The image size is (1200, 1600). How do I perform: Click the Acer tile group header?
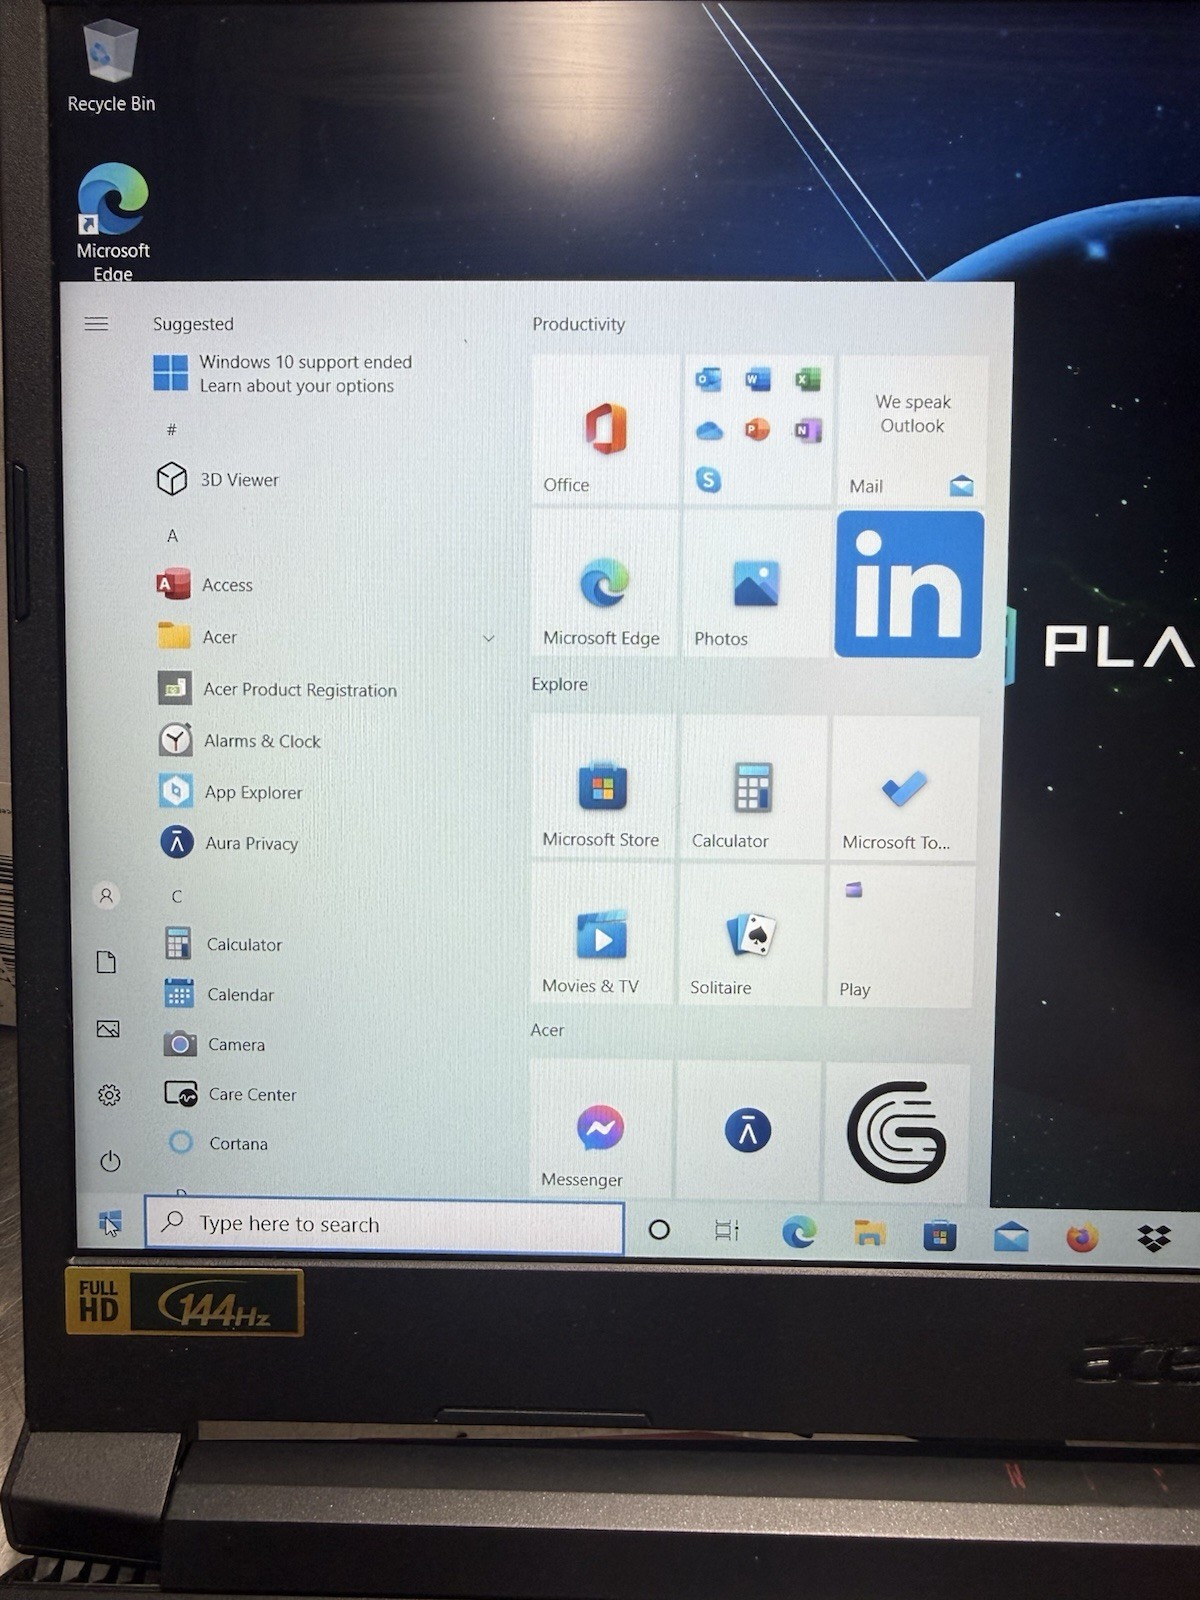pos(547,1030)
